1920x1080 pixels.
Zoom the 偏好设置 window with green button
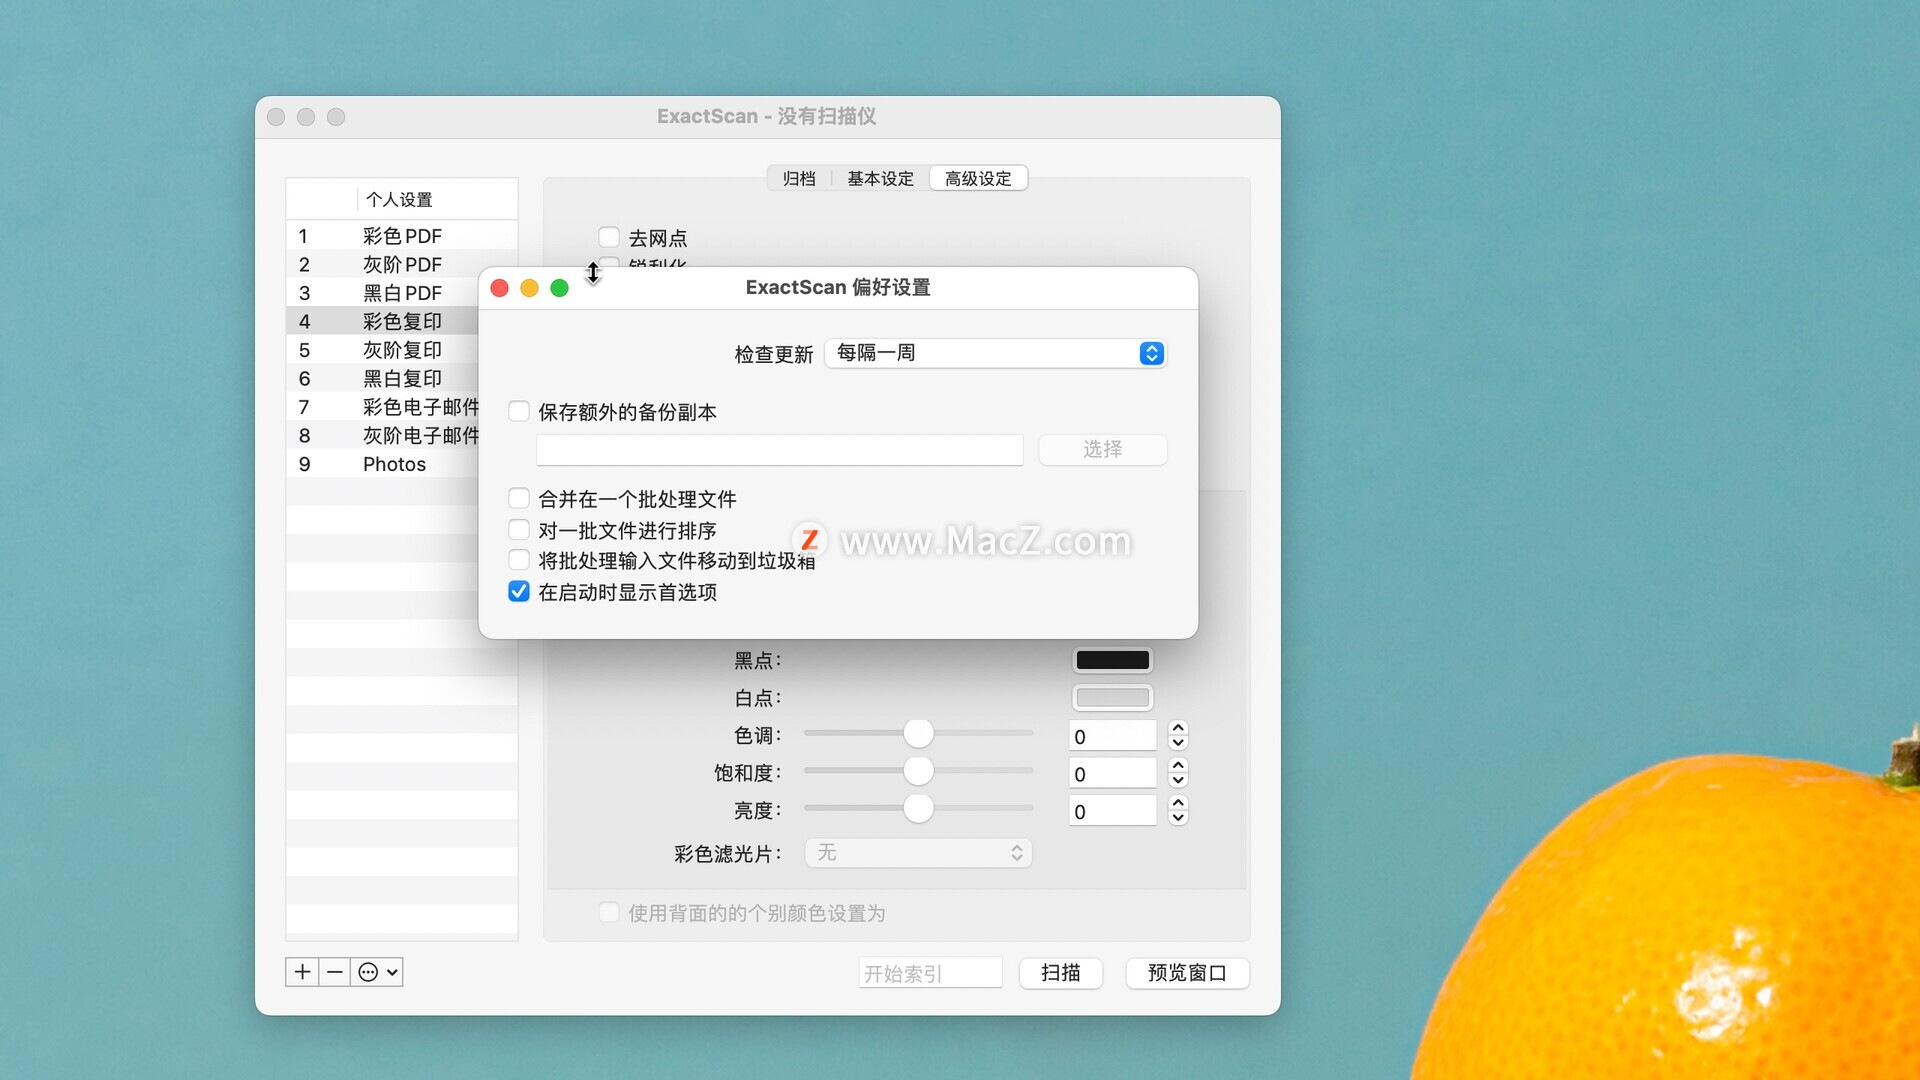560,288
